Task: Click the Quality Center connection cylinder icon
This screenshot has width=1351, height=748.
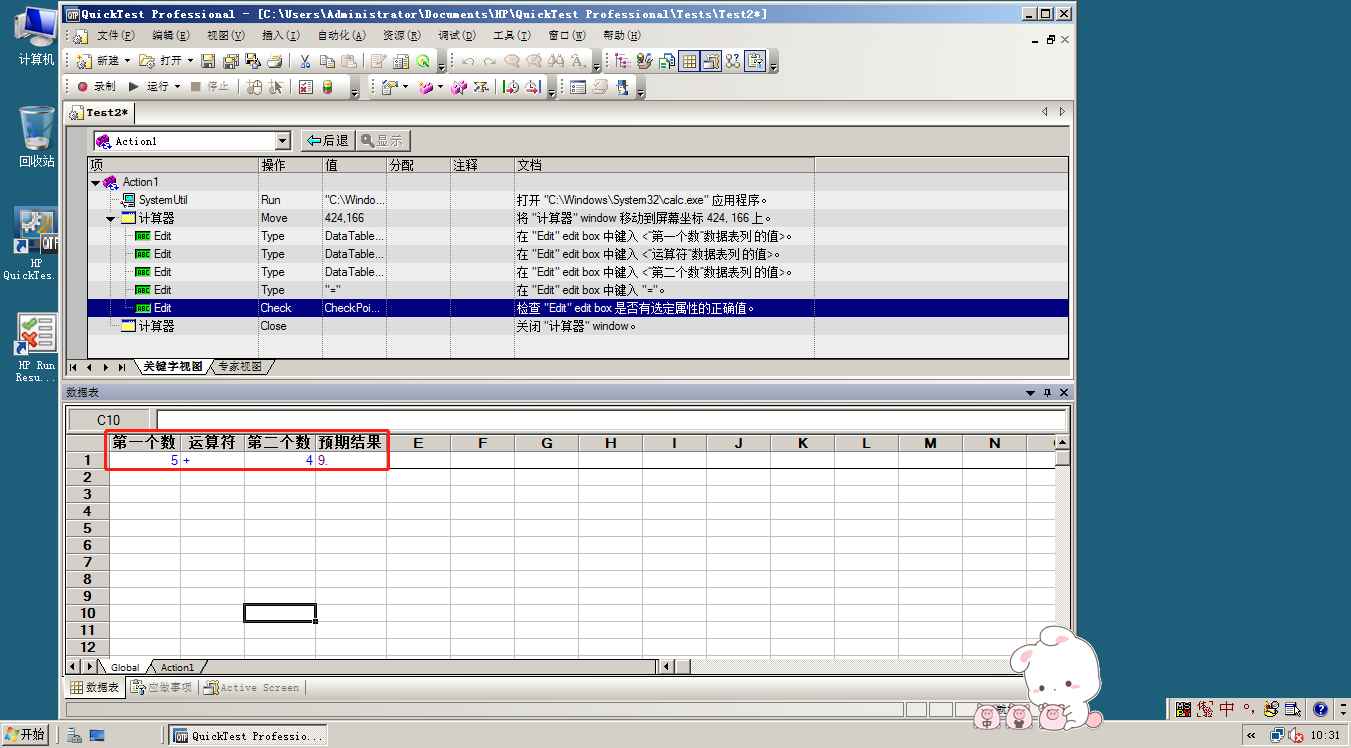Action: pyautogui.click(x=327, y=87)
